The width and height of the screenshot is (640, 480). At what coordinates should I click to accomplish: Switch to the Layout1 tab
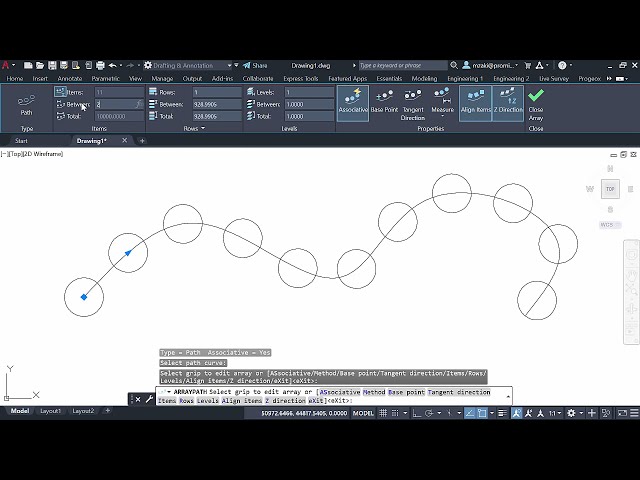pos(50,411)
